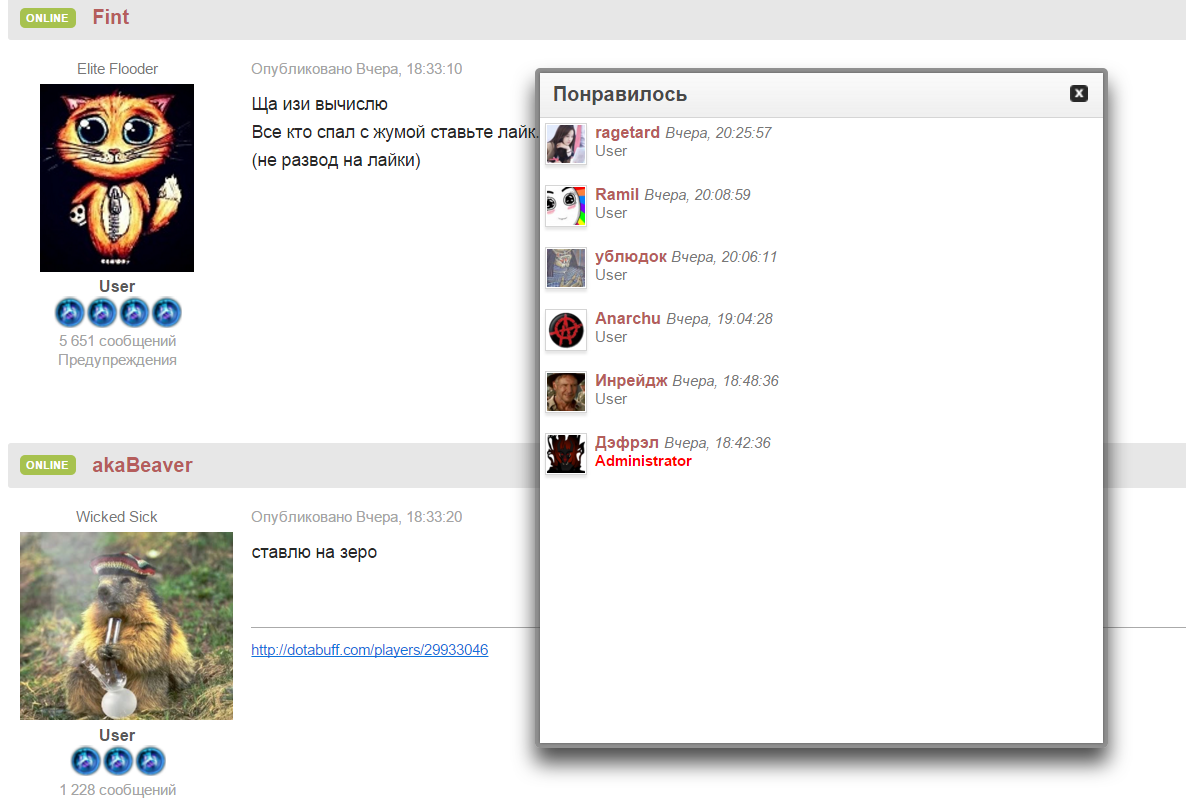Open Ramil's profile link
Image resolution: width=1186 pixels, height=801 pixels.
pos(616,194)
